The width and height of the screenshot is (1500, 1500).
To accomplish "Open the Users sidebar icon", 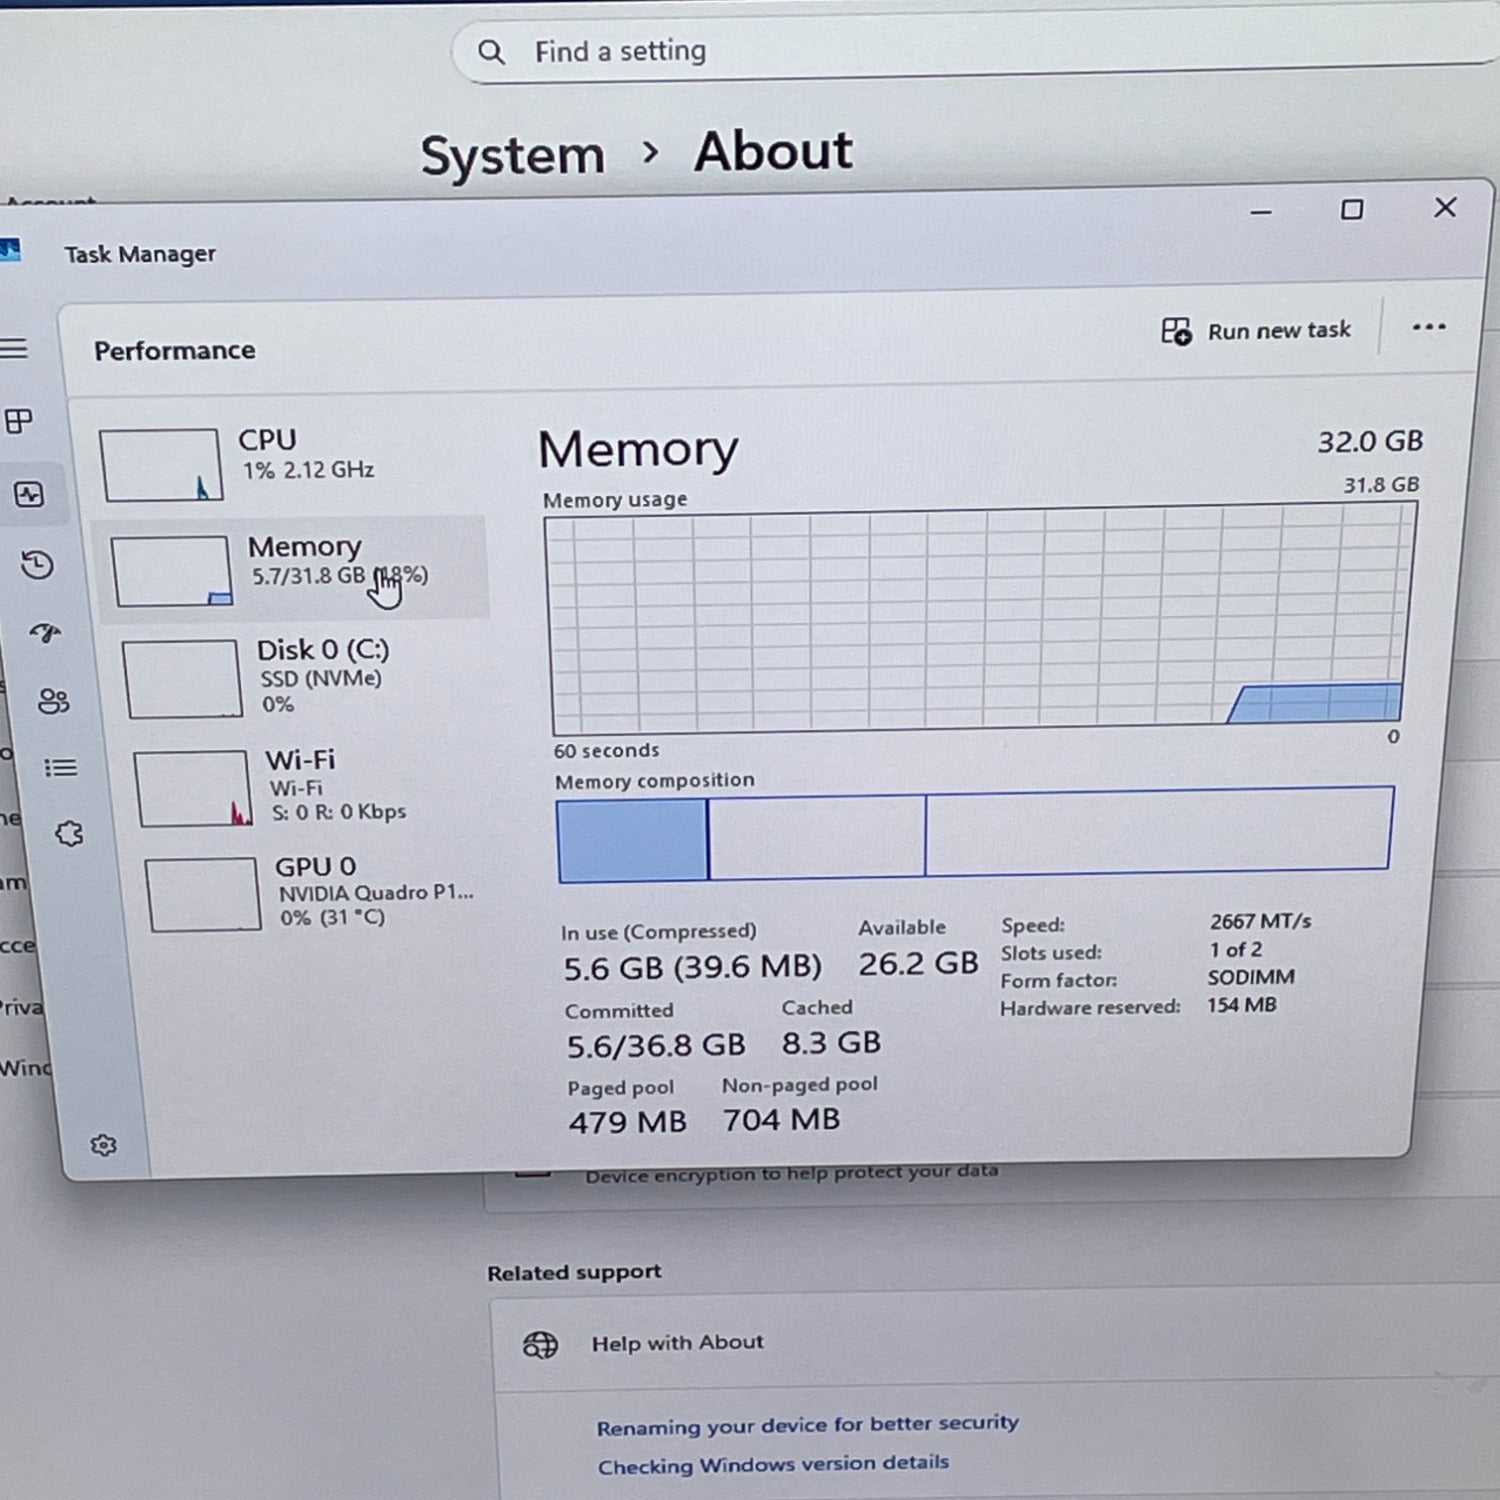I will (53, 701).
